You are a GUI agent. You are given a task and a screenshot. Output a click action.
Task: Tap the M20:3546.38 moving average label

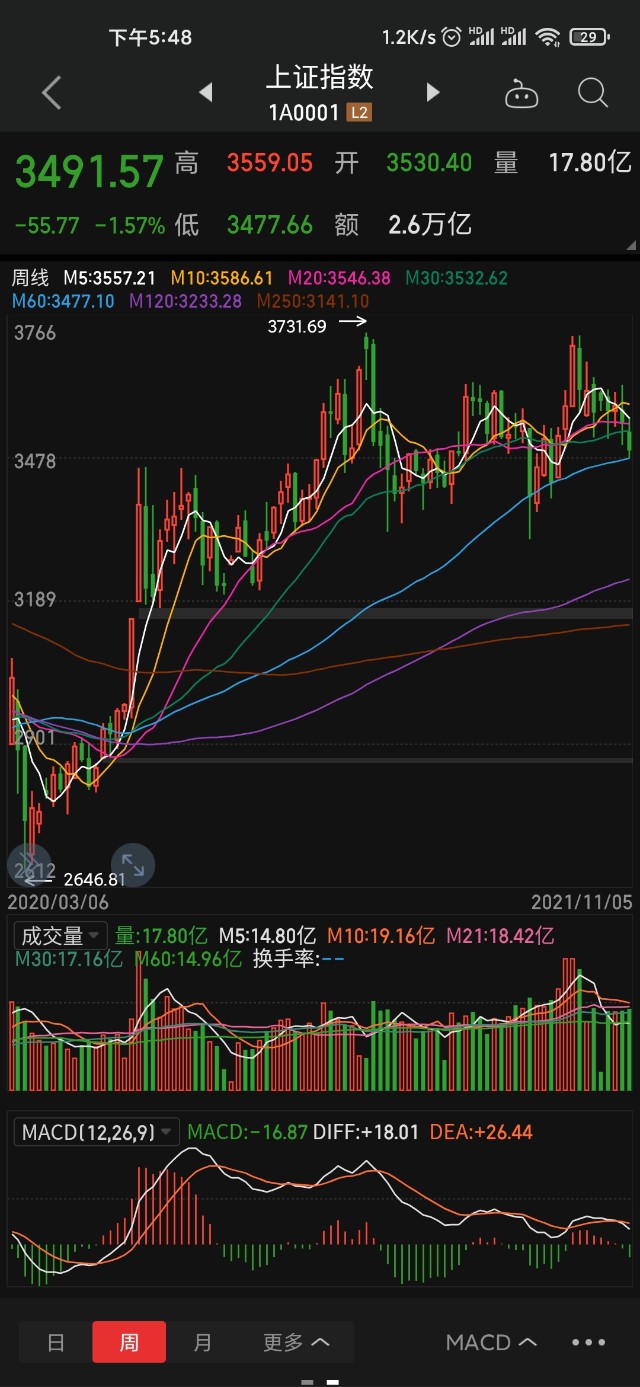click(339, 277)
